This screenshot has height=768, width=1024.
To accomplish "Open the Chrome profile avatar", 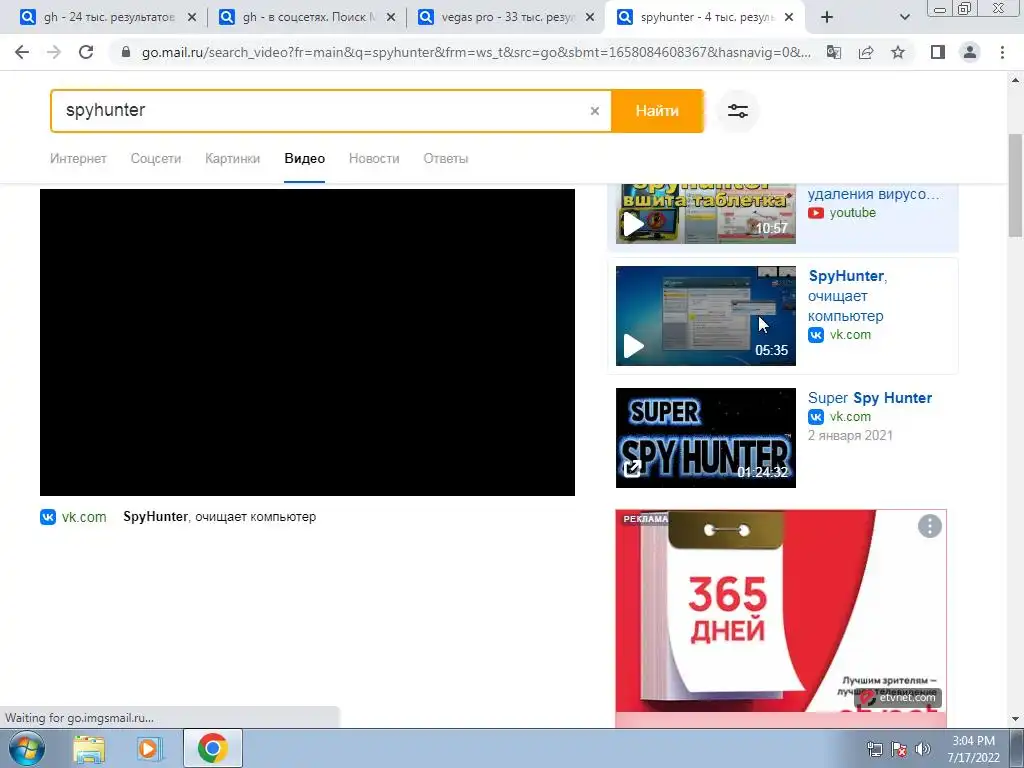I will coord(970,52).
